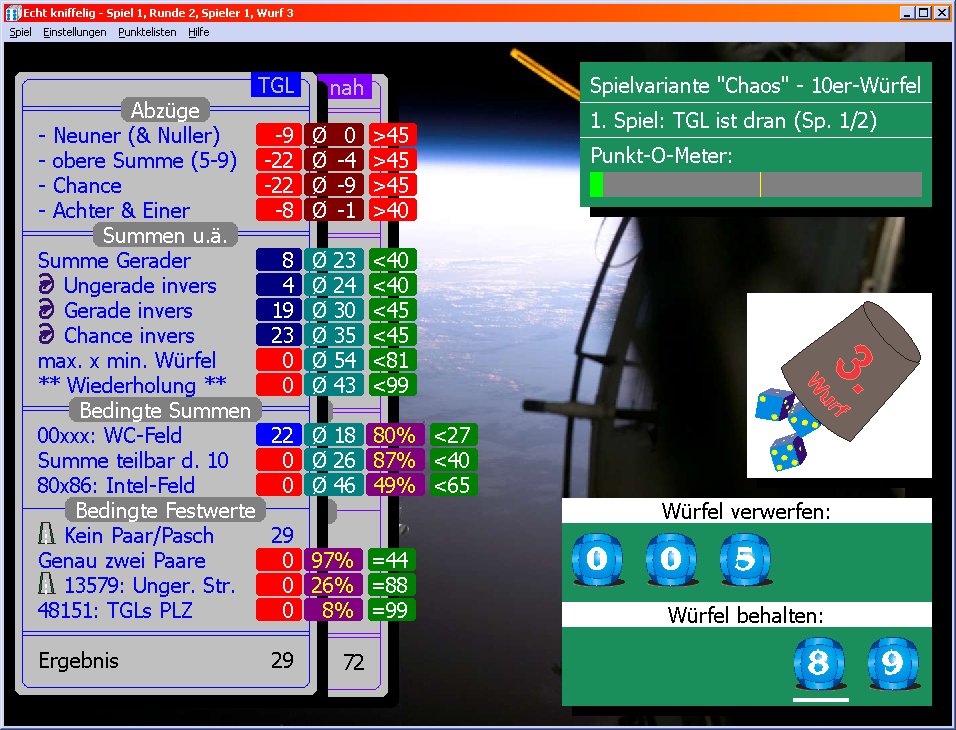The image size is (956, 730).
Task: Click the Würfel behalten heading
Action: [746, 615]
